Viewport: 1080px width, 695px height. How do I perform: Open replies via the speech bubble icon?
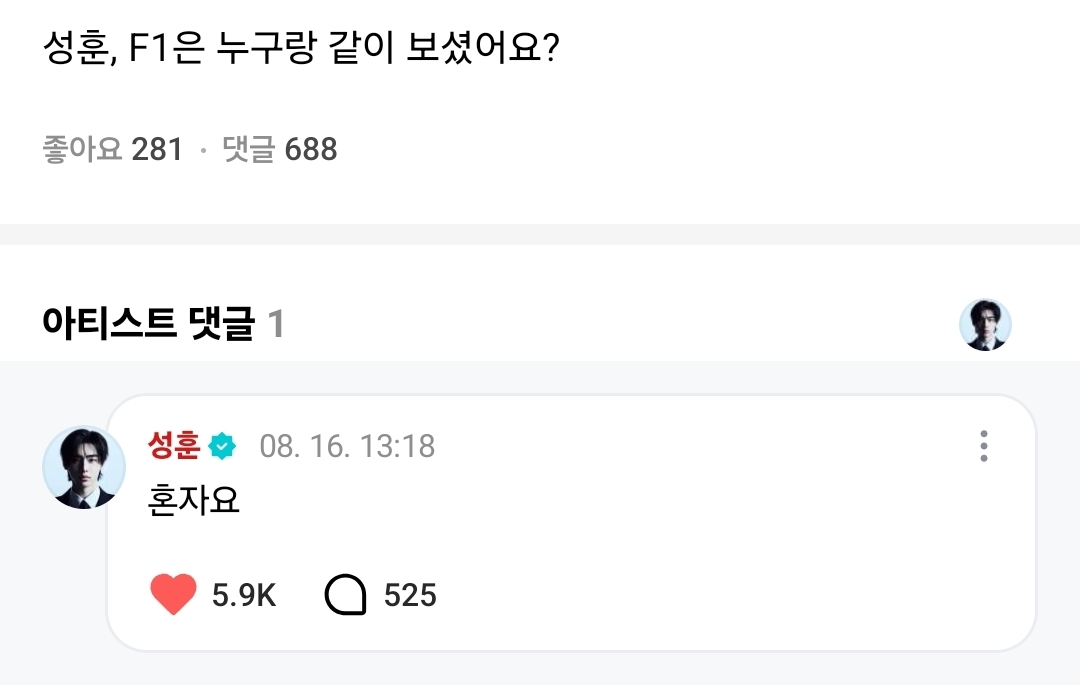click(x=346, y=596)
